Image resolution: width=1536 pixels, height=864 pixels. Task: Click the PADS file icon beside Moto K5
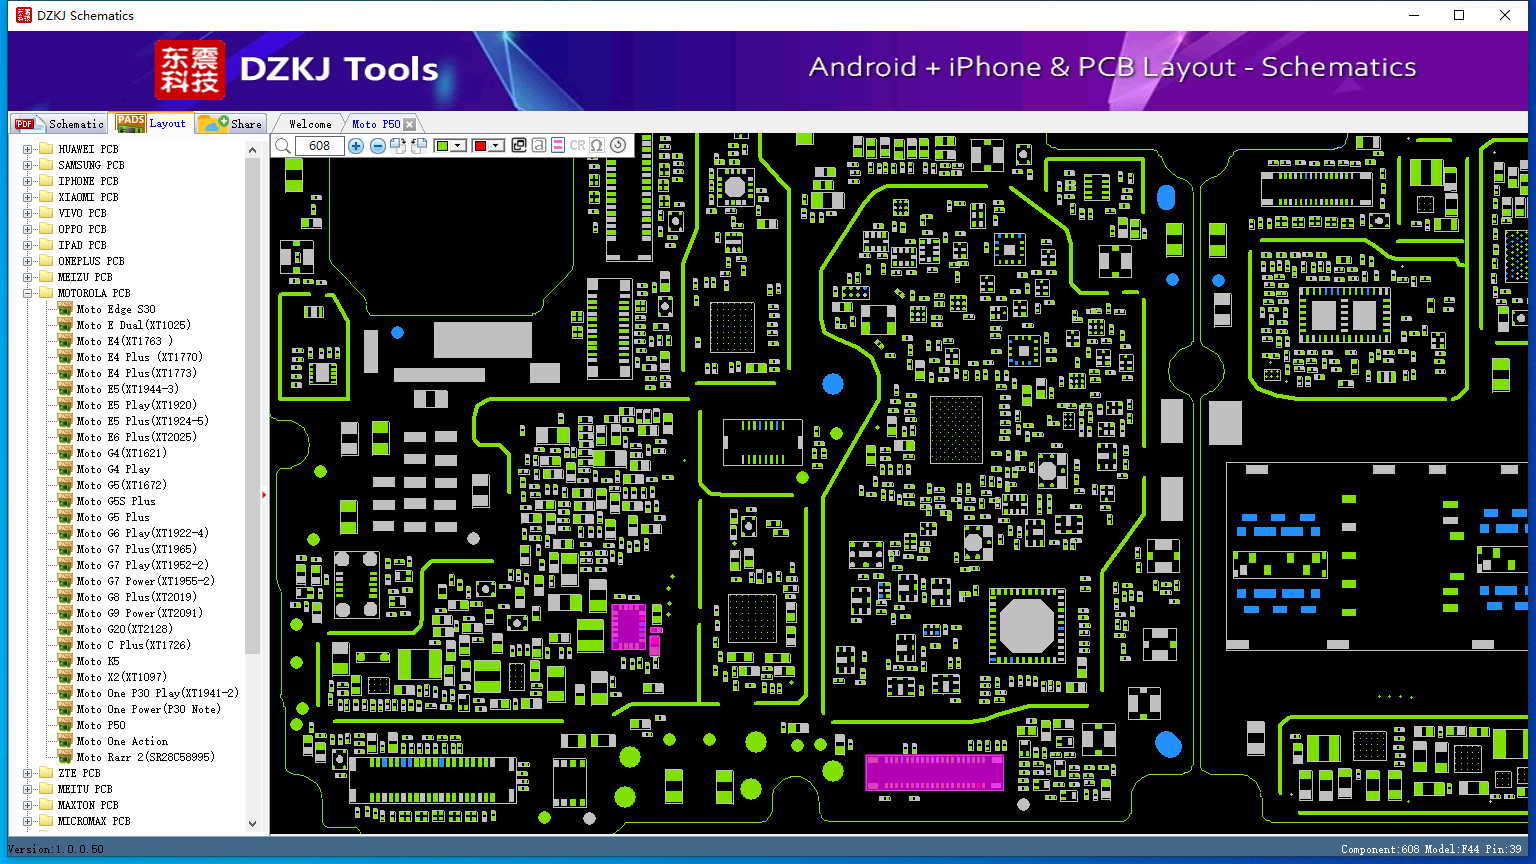tap(65, 661)
